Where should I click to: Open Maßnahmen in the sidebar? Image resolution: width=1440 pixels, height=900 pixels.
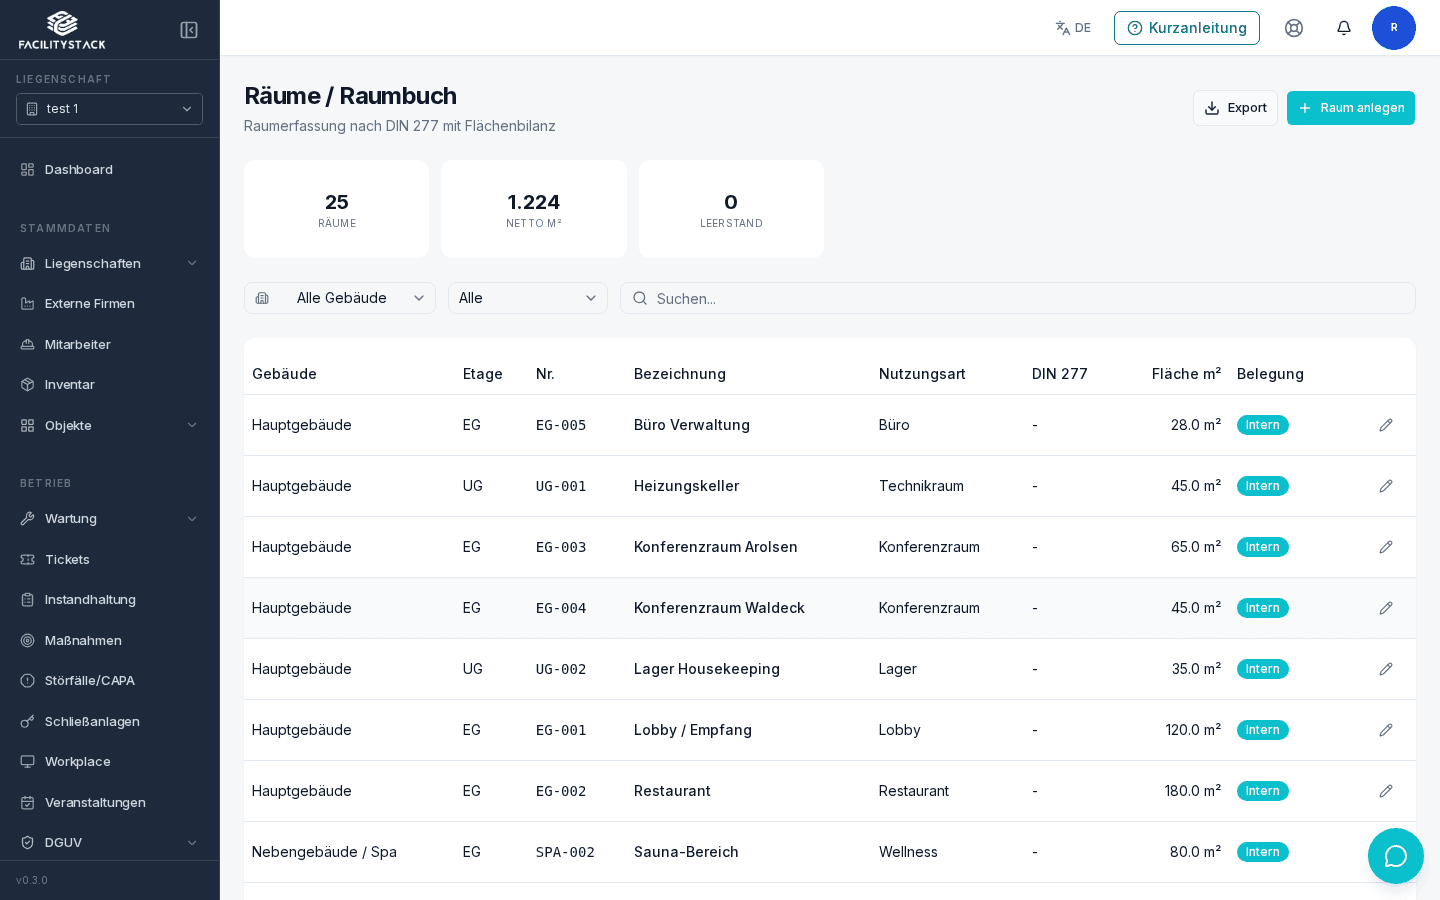(110, 640)
